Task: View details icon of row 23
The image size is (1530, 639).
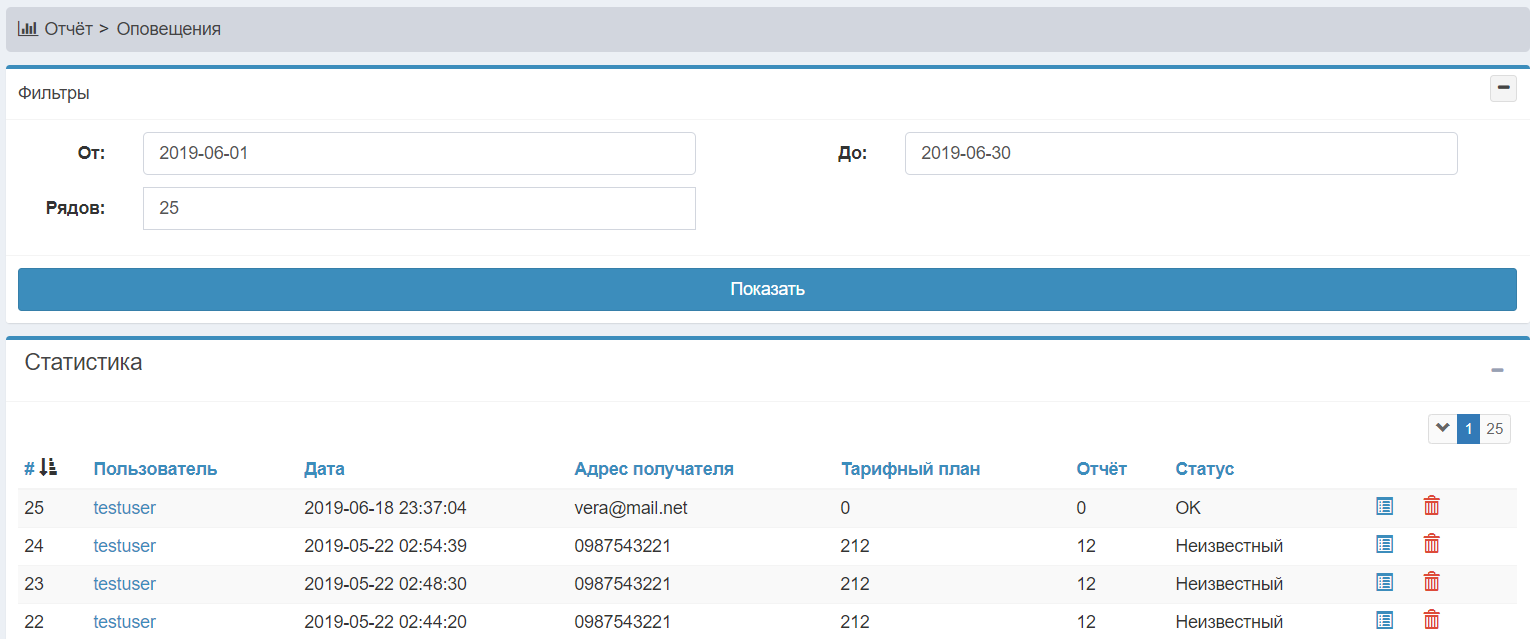Action: coord(1384,582)
